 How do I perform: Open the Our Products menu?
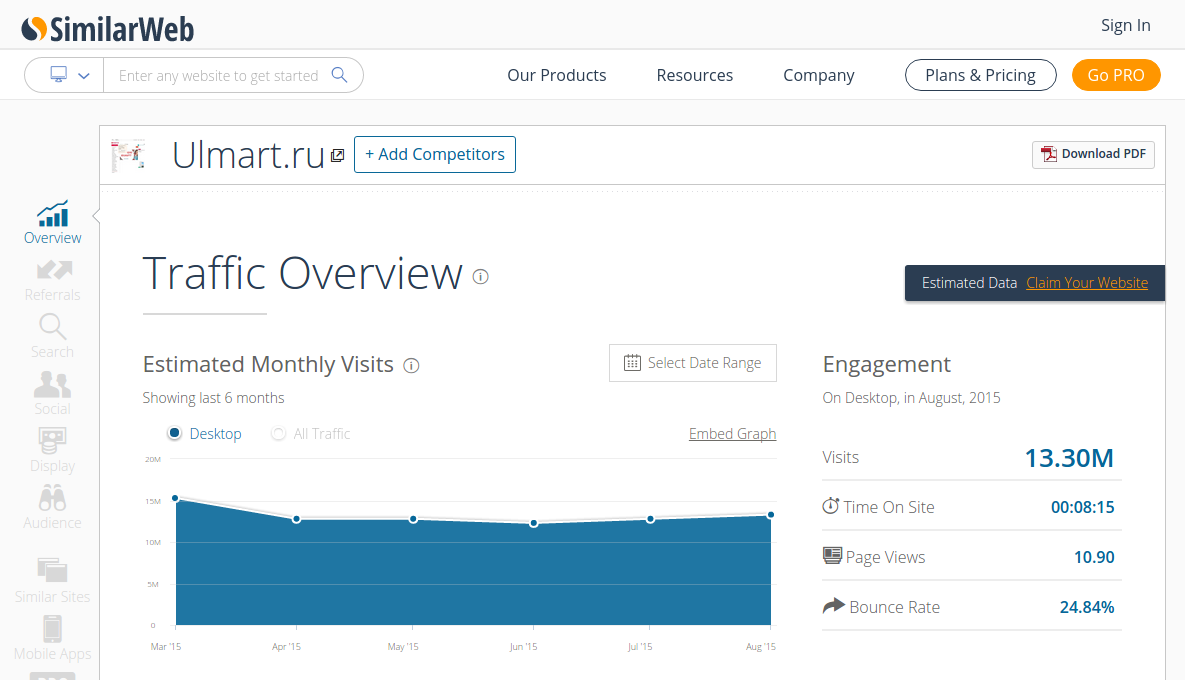[x=556, y=76]
